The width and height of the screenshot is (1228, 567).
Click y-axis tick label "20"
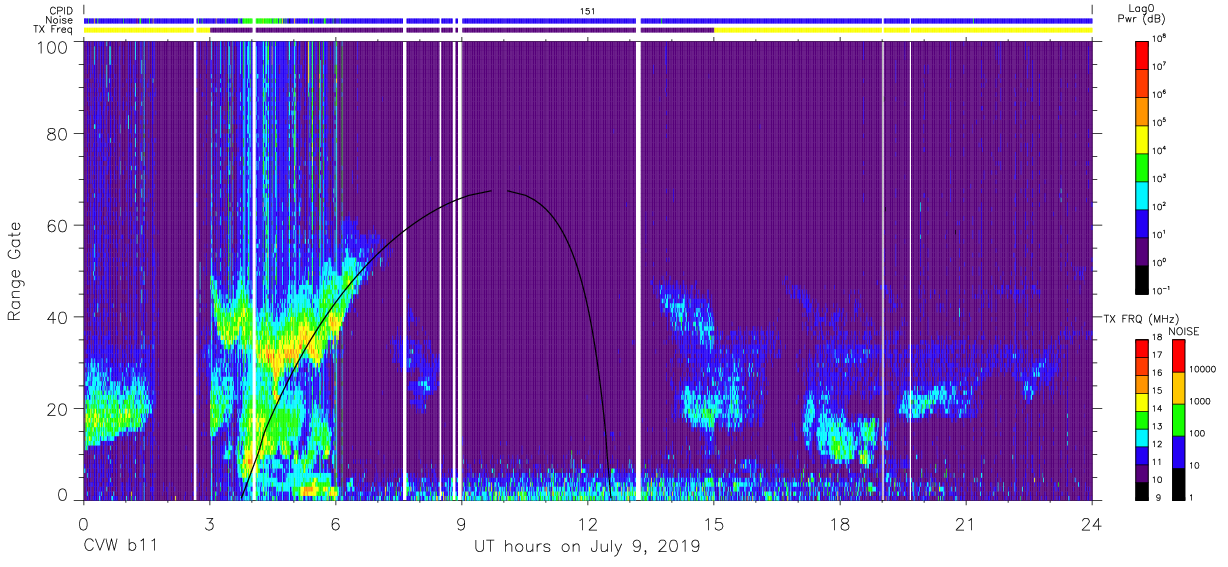point(57,408)
